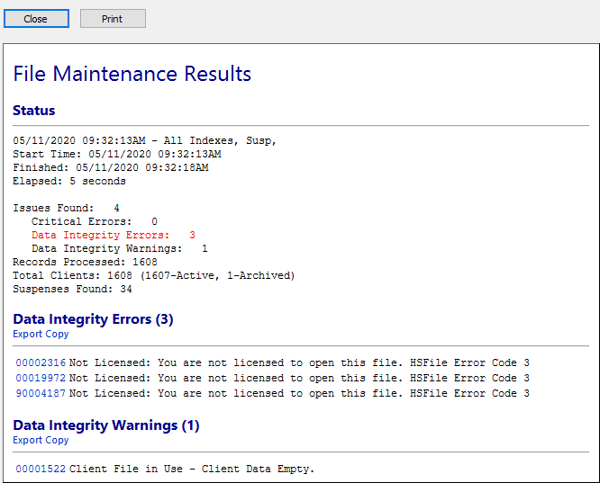
Task: Click the Data Integrity Warnings (1) heading
Action: pyautogui.click(x=106, y=425)
